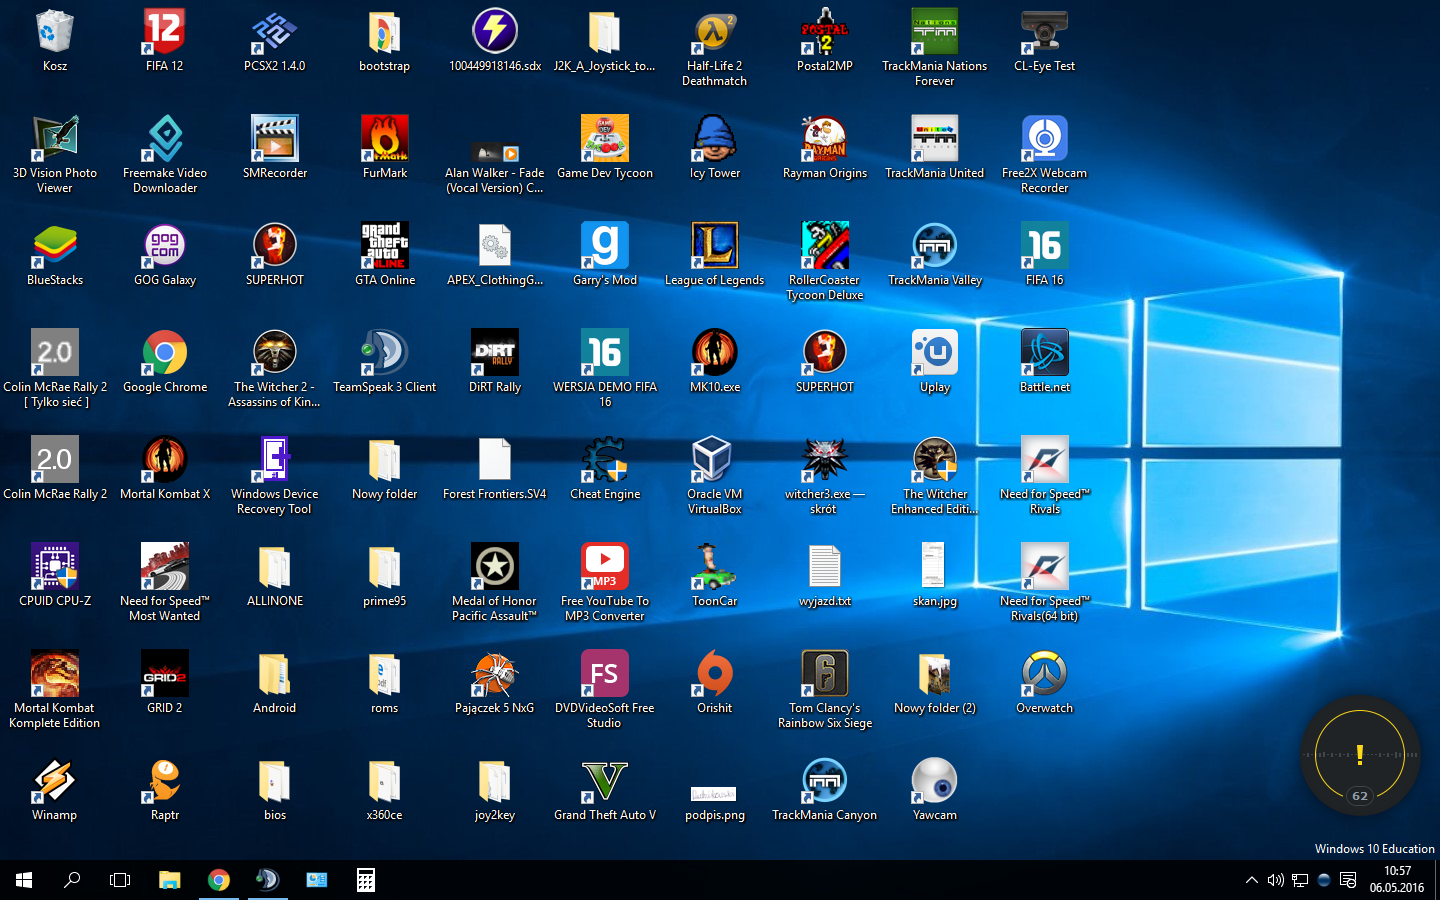Launch RollerCoaster Tycoon Deluxe
This screenshot has width=1440, height=900.
click(x=825, y=246)
